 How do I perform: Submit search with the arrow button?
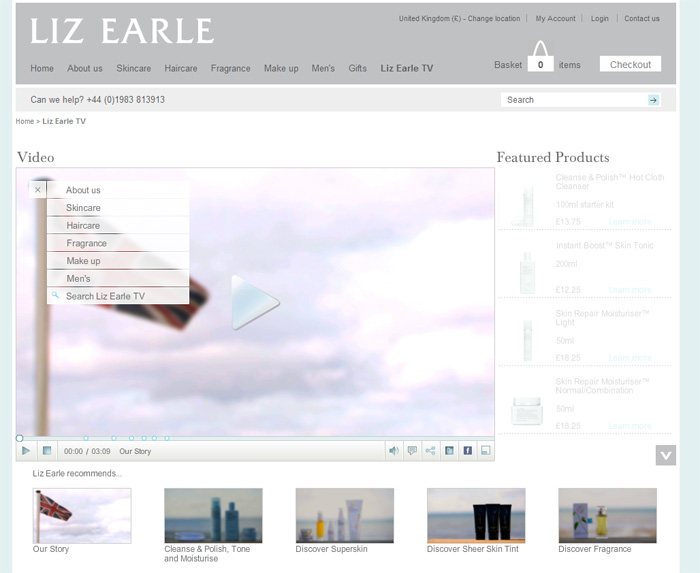click(x=654, y=100)
